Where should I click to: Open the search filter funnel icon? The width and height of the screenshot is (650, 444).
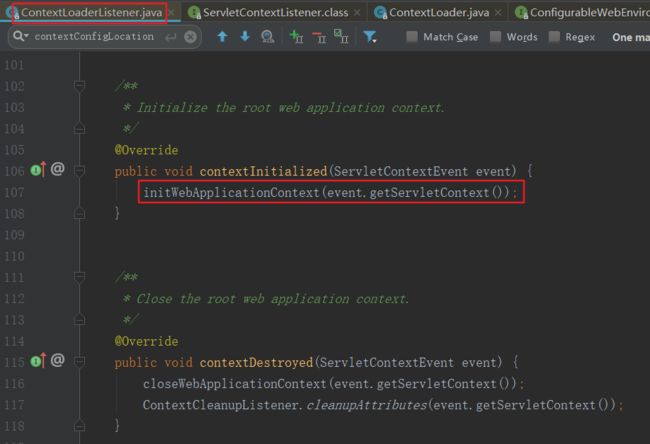370,37
